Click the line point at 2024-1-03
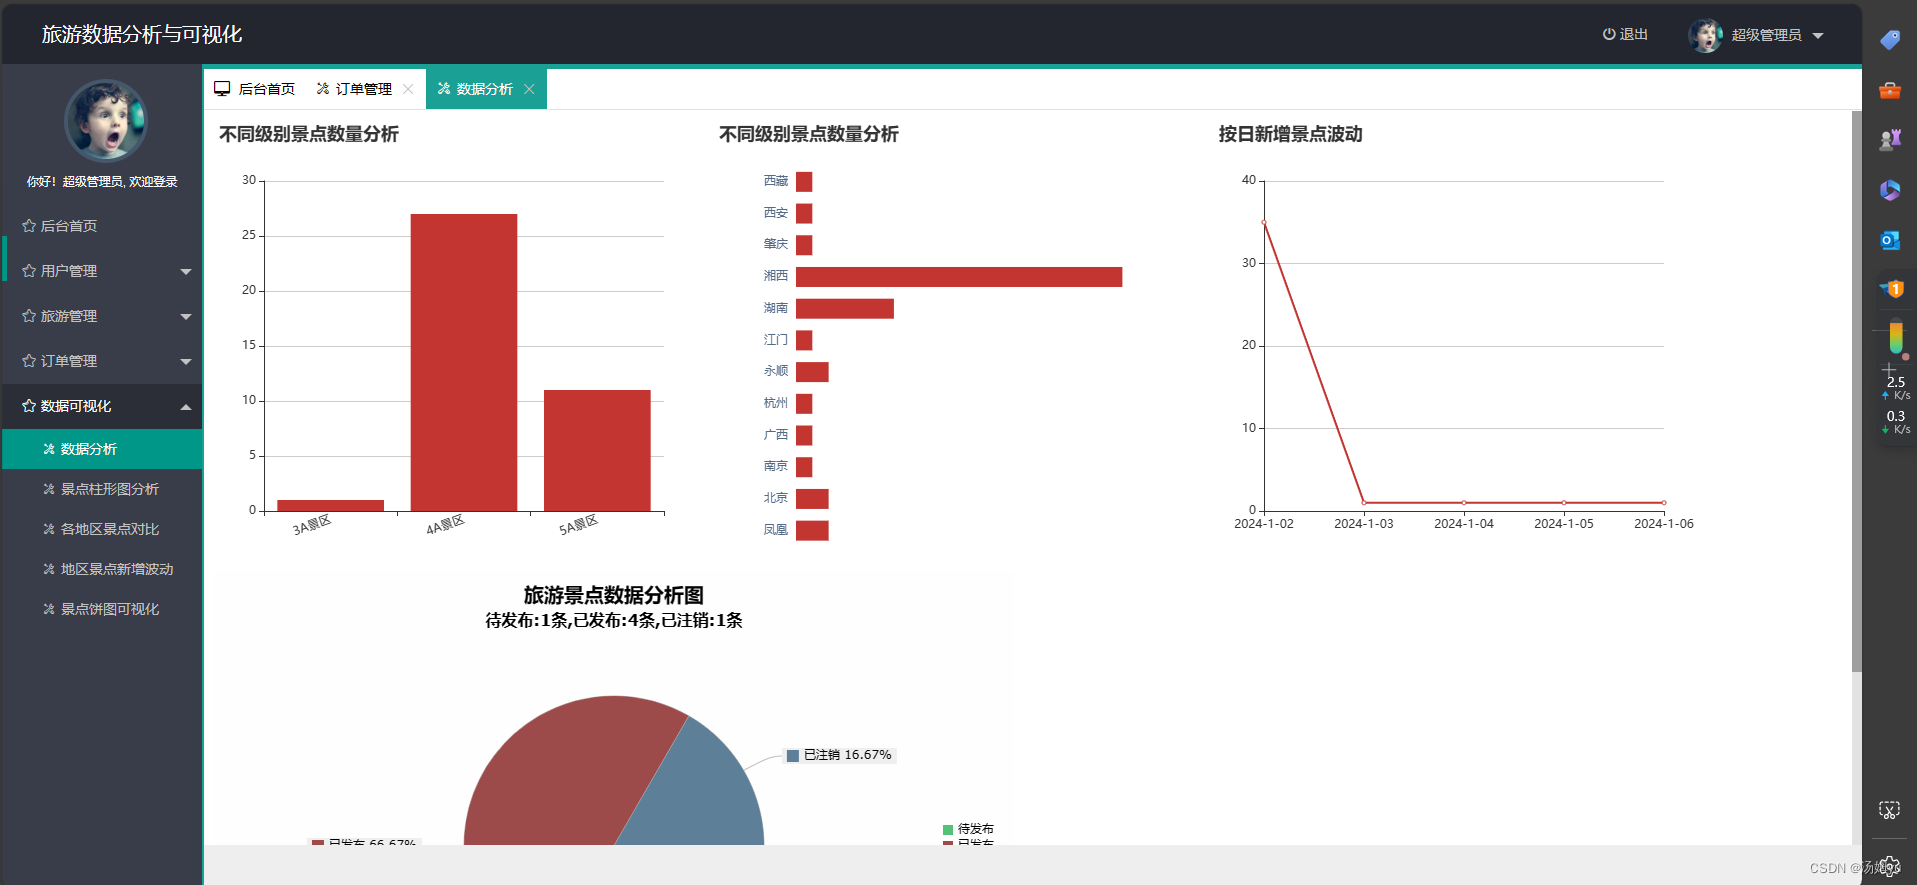Screen dimensions: 1917x885 coord(1364,503)
